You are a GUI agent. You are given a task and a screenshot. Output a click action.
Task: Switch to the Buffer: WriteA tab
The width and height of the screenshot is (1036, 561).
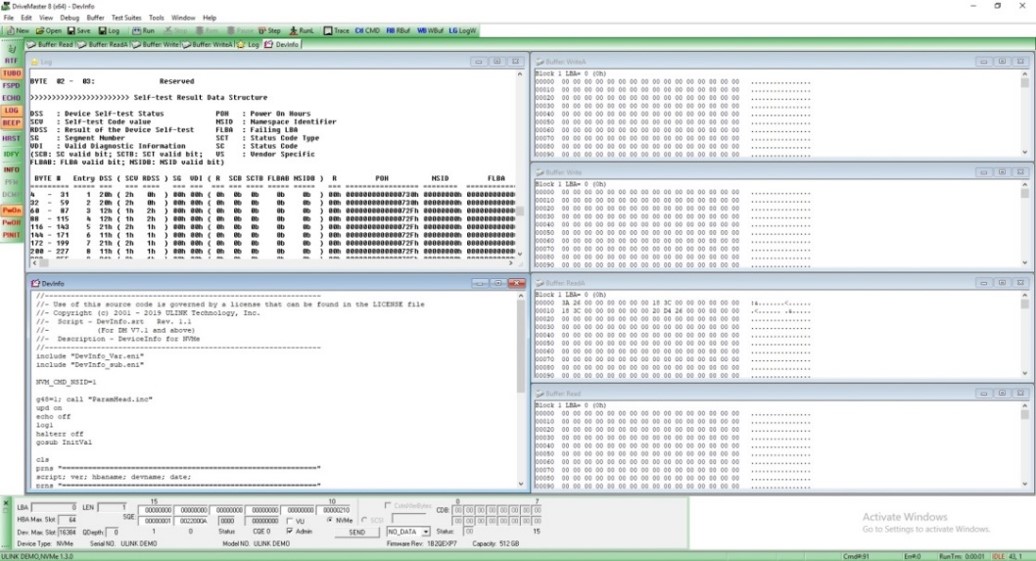point(207,44)
